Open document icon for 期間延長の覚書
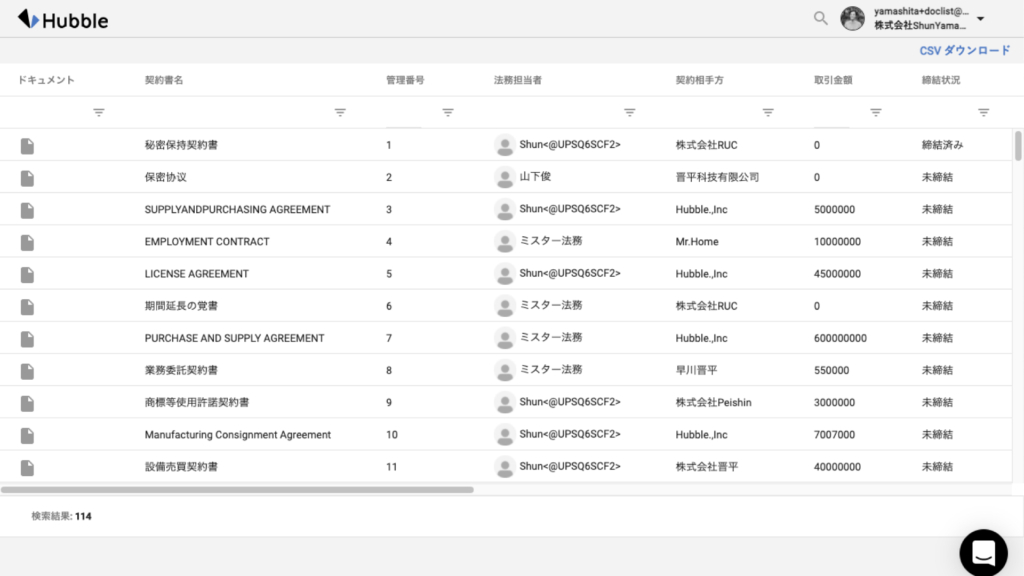The height and width of the screenshot is (576, 1024). tap(27, 306)
